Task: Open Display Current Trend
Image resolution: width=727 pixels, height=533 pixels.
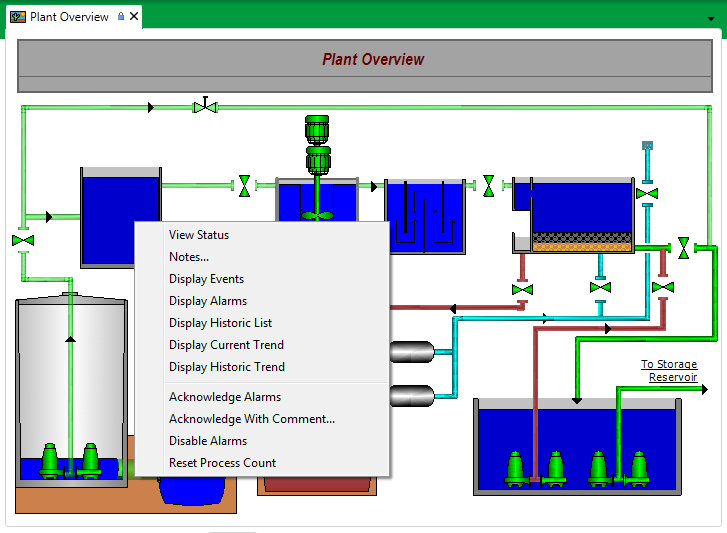Action: [x=226, y=345]
